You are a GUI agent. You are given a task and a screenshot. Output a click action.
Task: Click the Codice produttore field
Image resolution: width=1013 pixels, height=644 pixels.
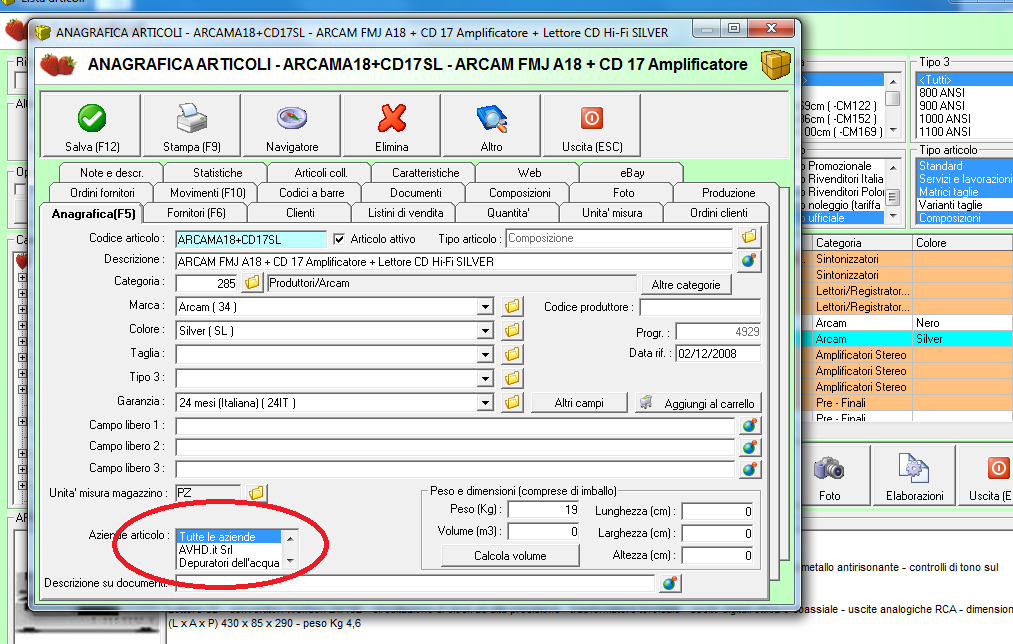point(700,307)
